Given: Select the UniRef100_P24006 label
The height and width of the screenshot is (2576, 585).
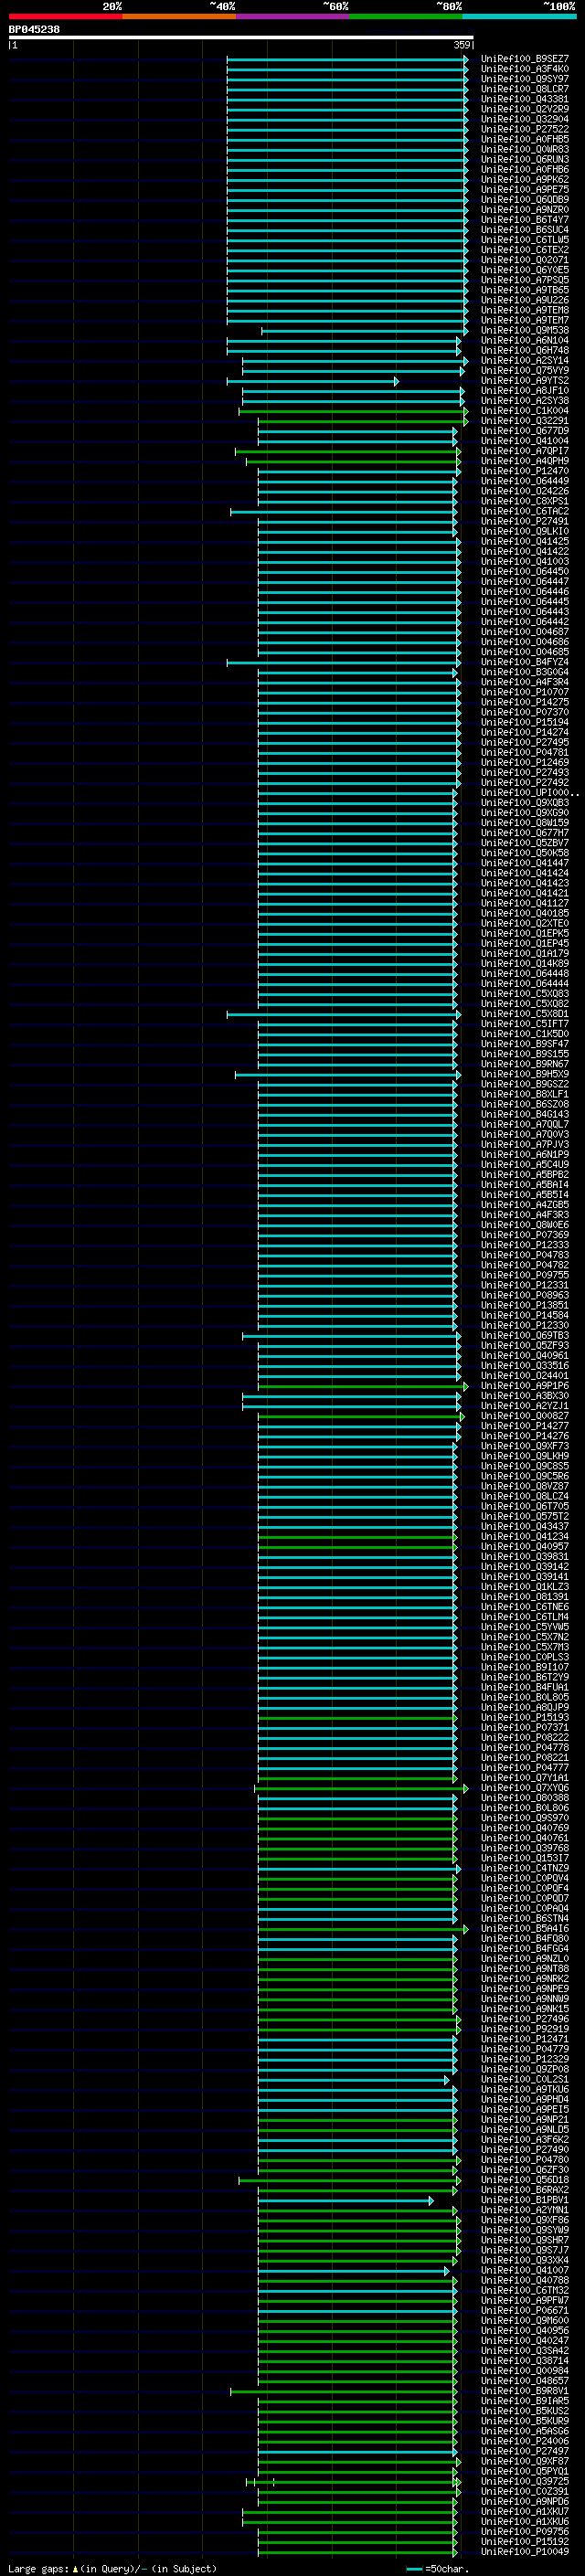Looking at the screenshot, I should click(524, 2441).
